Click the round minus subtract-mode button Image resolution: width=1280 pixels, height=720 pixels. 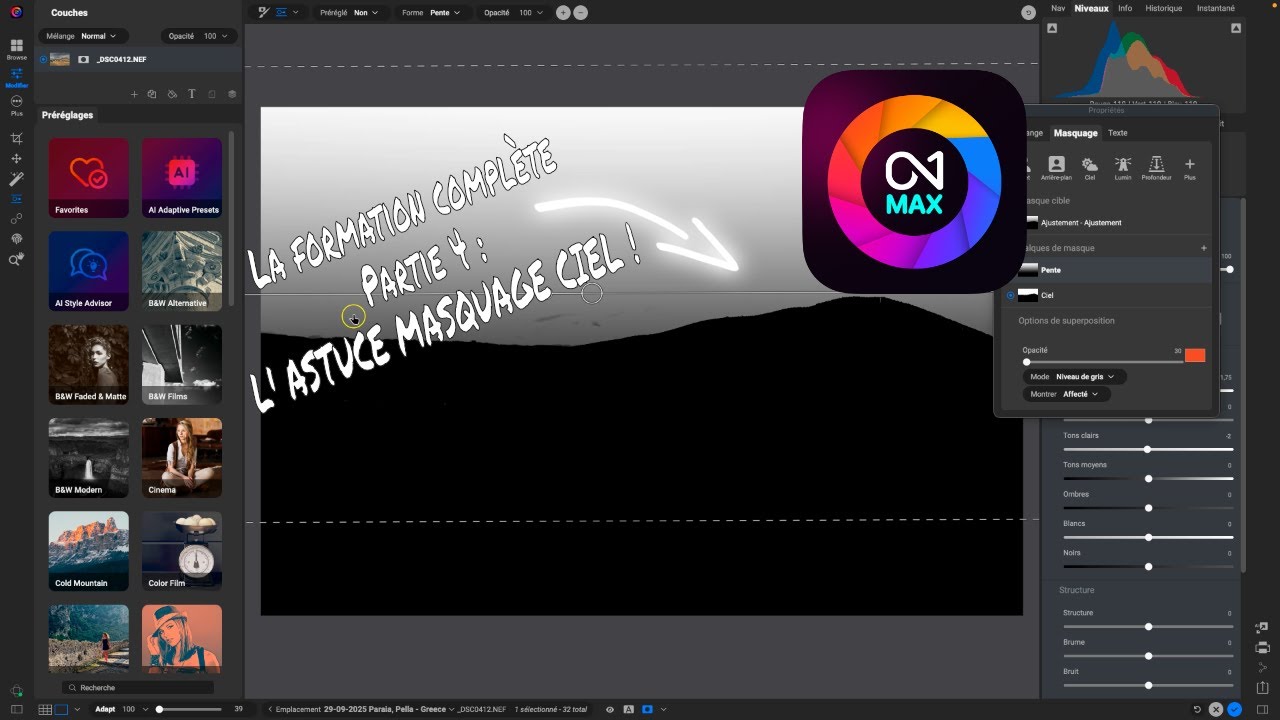point(581,12)
